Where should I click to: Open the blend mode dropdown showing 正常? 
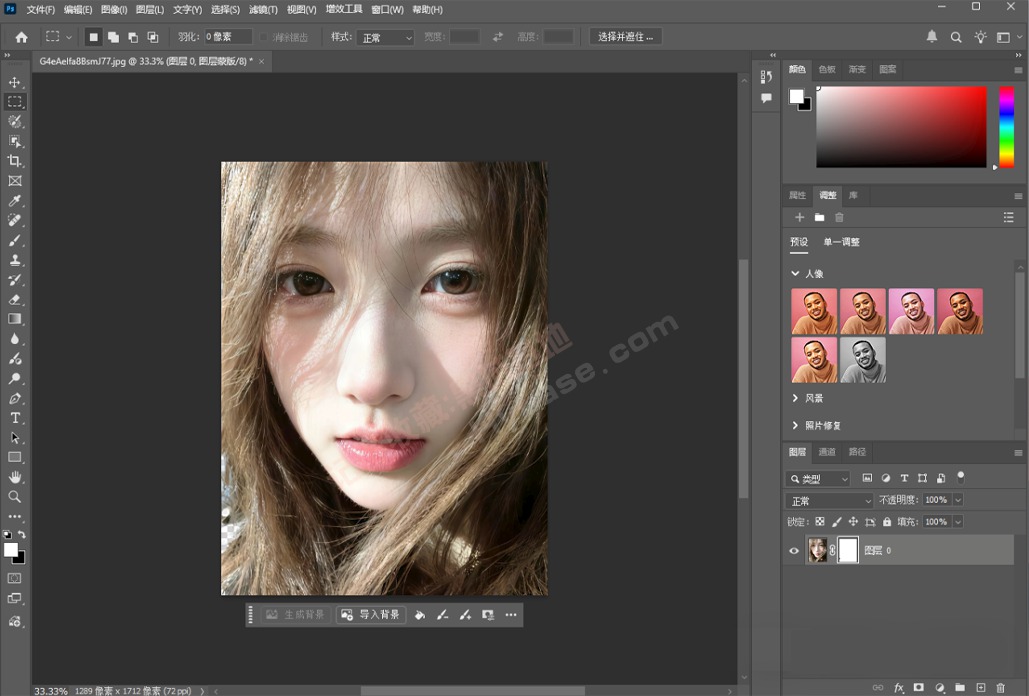pyautogui.click(x=828, y=499)
